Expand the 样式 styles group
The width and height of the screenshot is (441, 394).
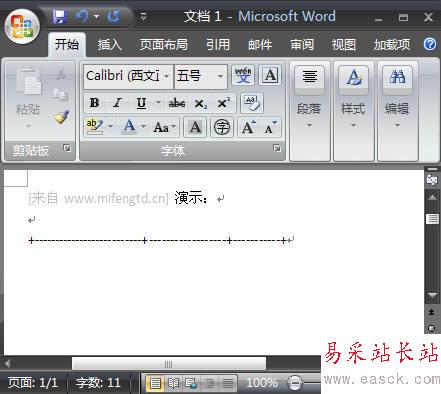click(x=354, y=111)
